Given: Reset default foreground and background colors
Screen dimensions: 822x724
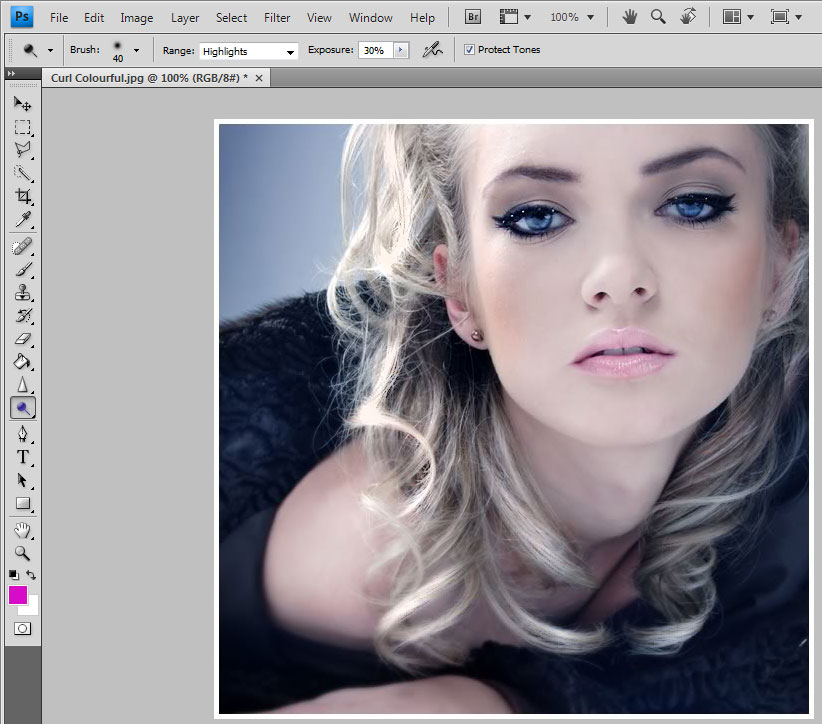Looking at the screenshot, I should [x=14, y=575].
